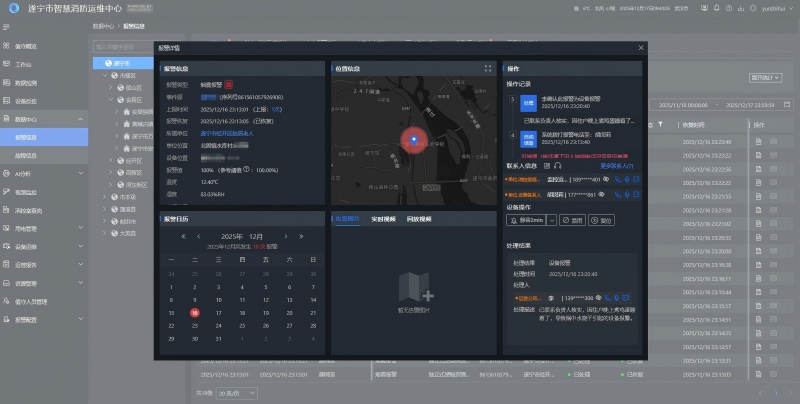
Task: Click the 禁用 disable device button
Action: (x=571, y=219)
